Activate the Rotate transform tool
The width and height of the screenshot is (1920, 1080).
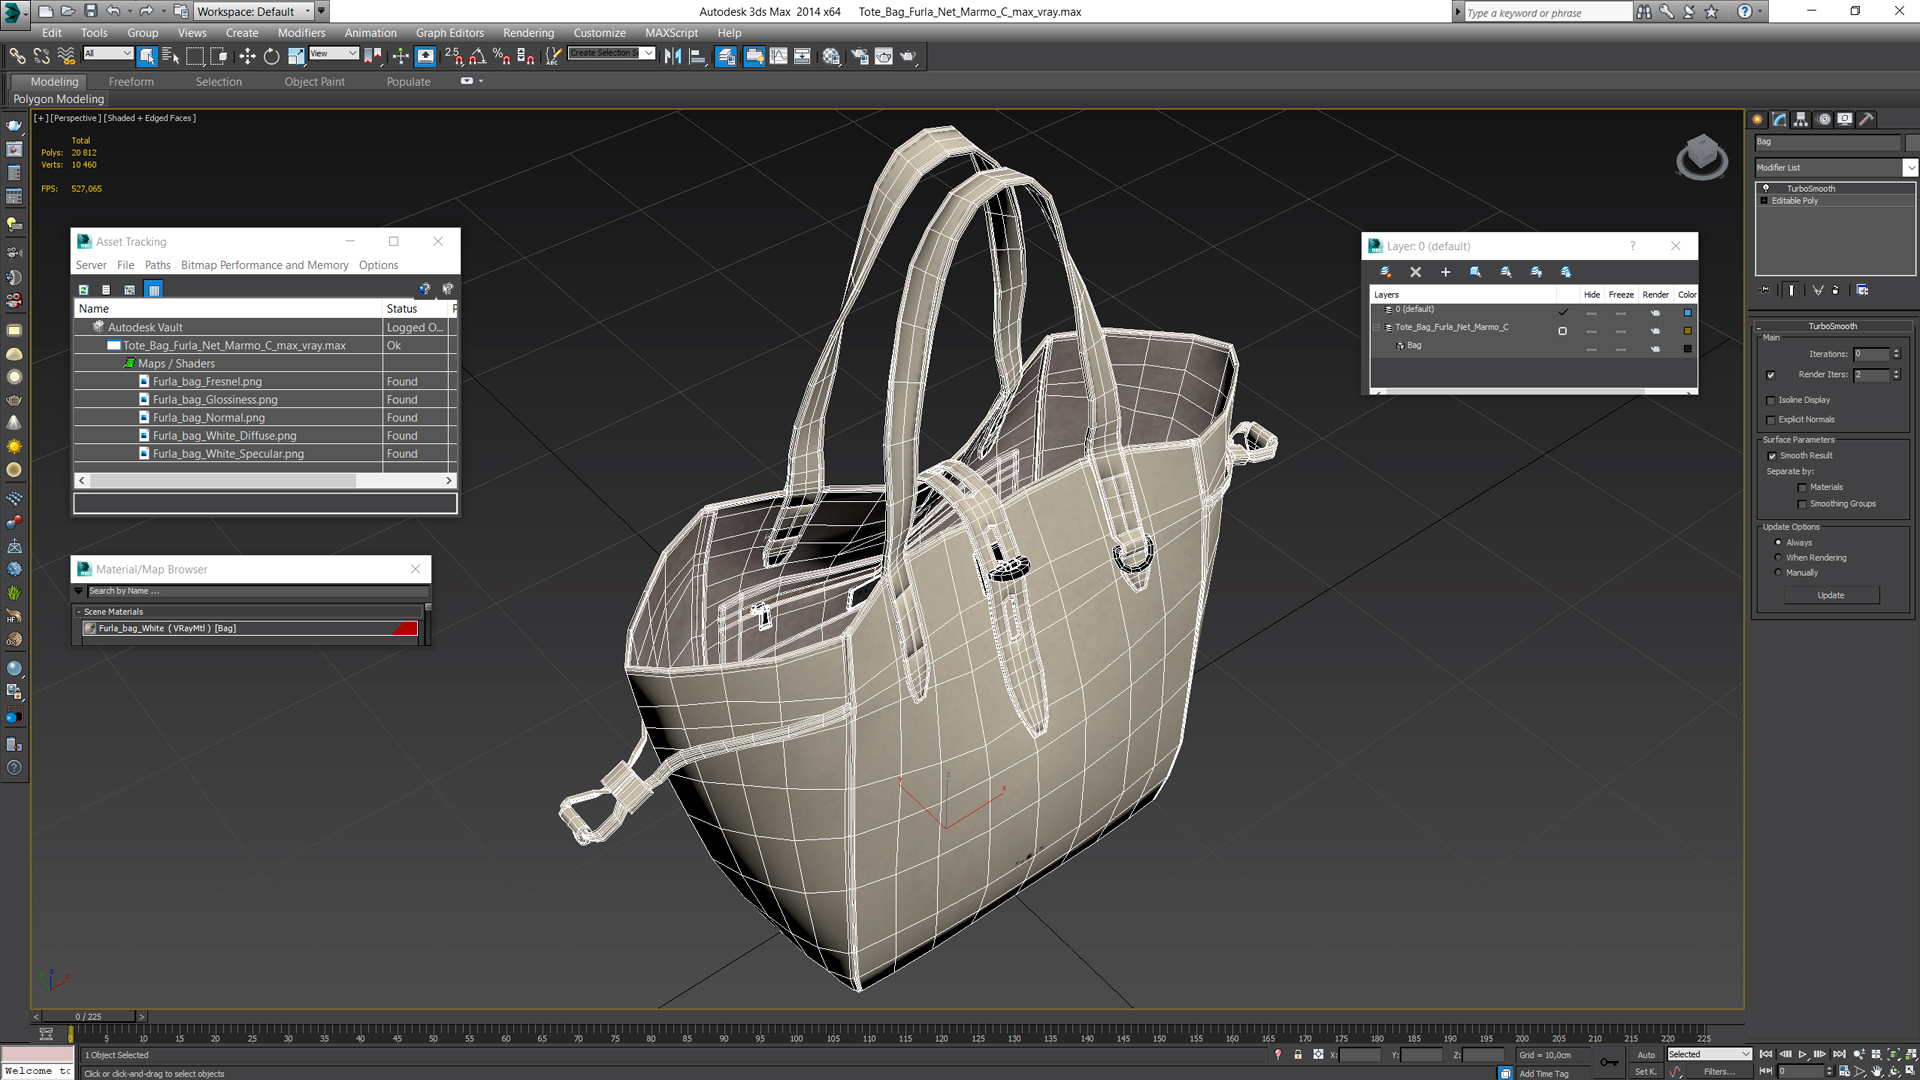pyautogui.click(x=271, y=57)
